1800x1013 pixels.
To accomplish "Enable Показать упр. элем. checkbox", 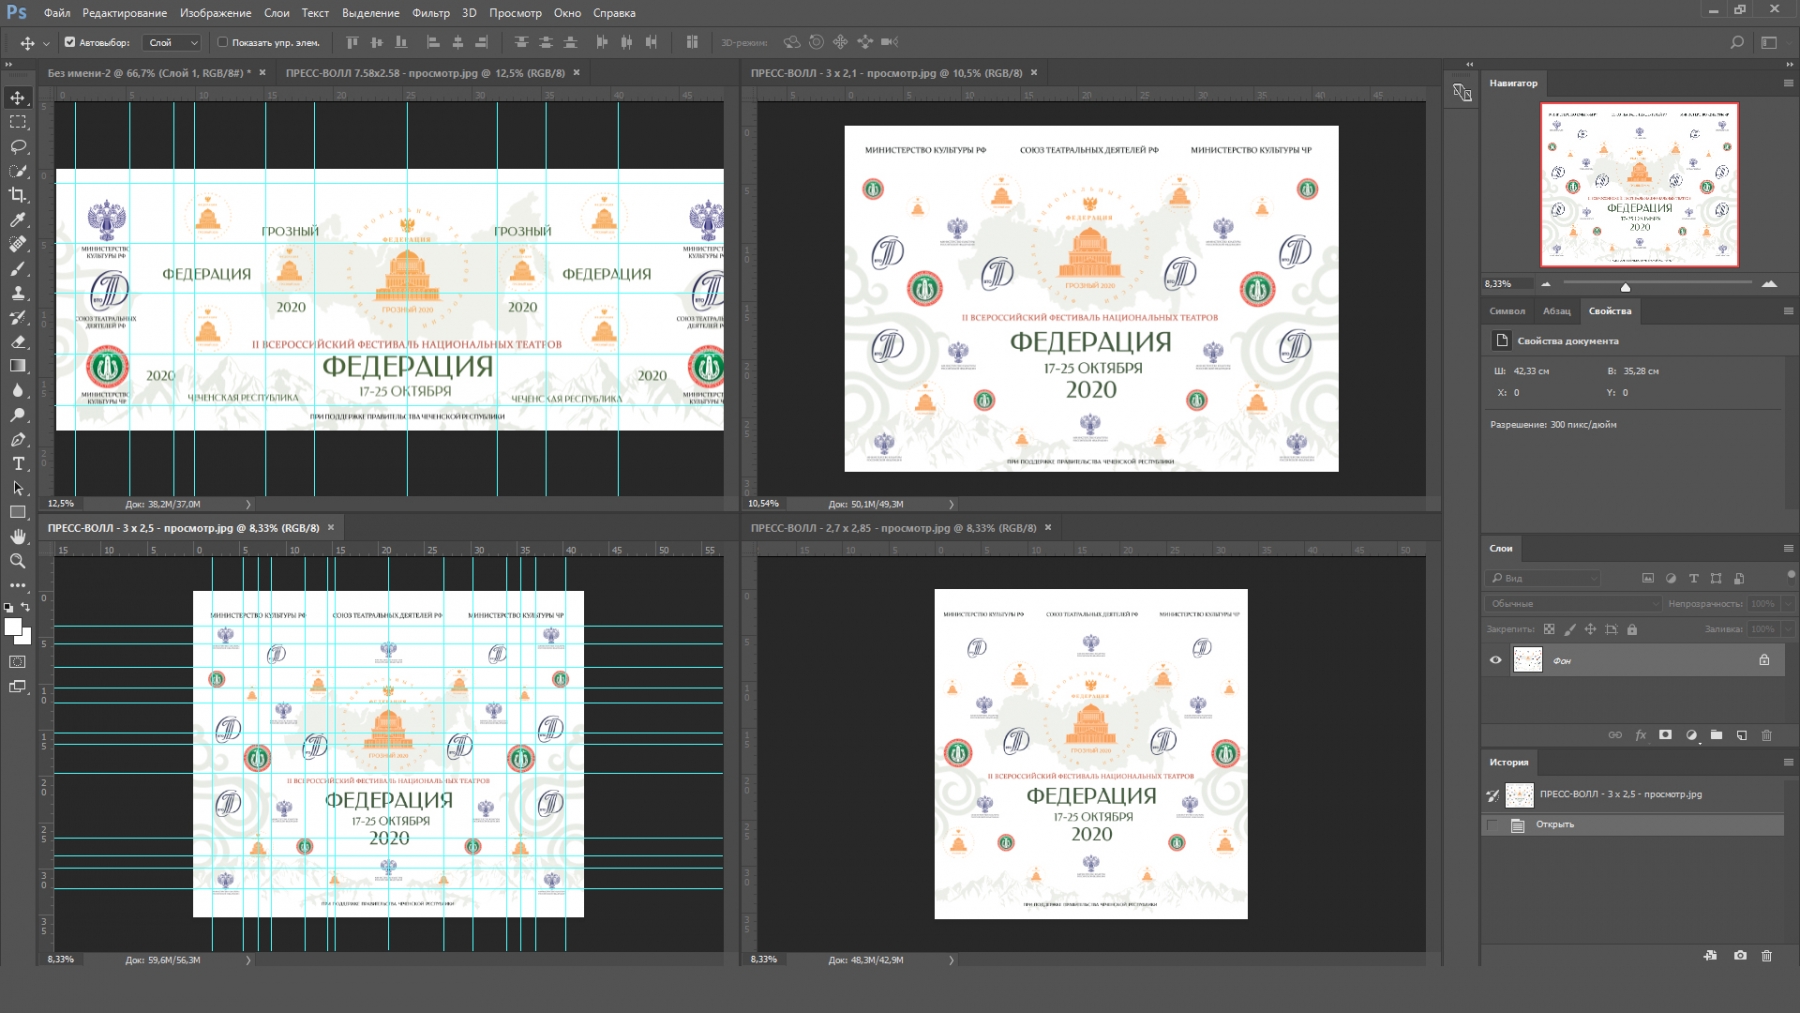I will [223, 42].
